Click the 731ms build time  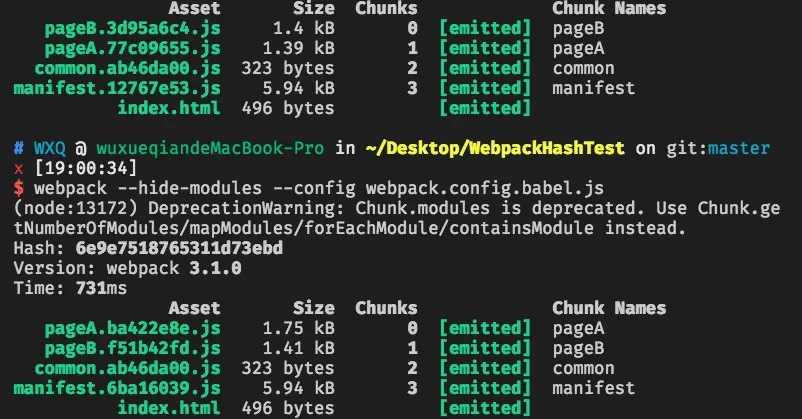pyautogui.click(x=101, y=288)
